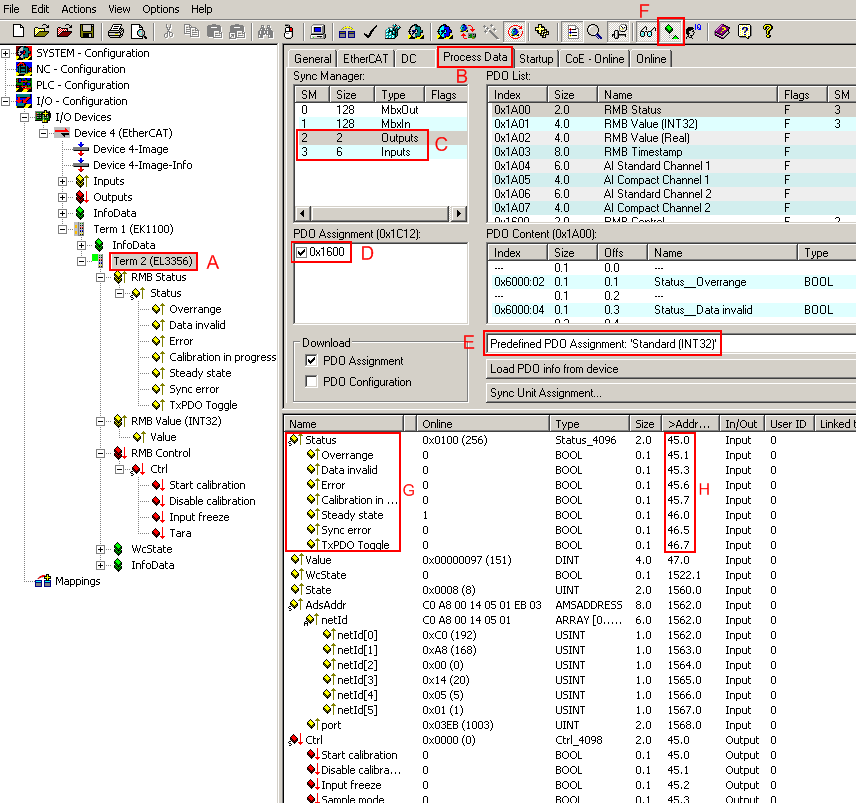856x803 pixels.
Task: Click the Open file folder icon
Action: (41, 32)
